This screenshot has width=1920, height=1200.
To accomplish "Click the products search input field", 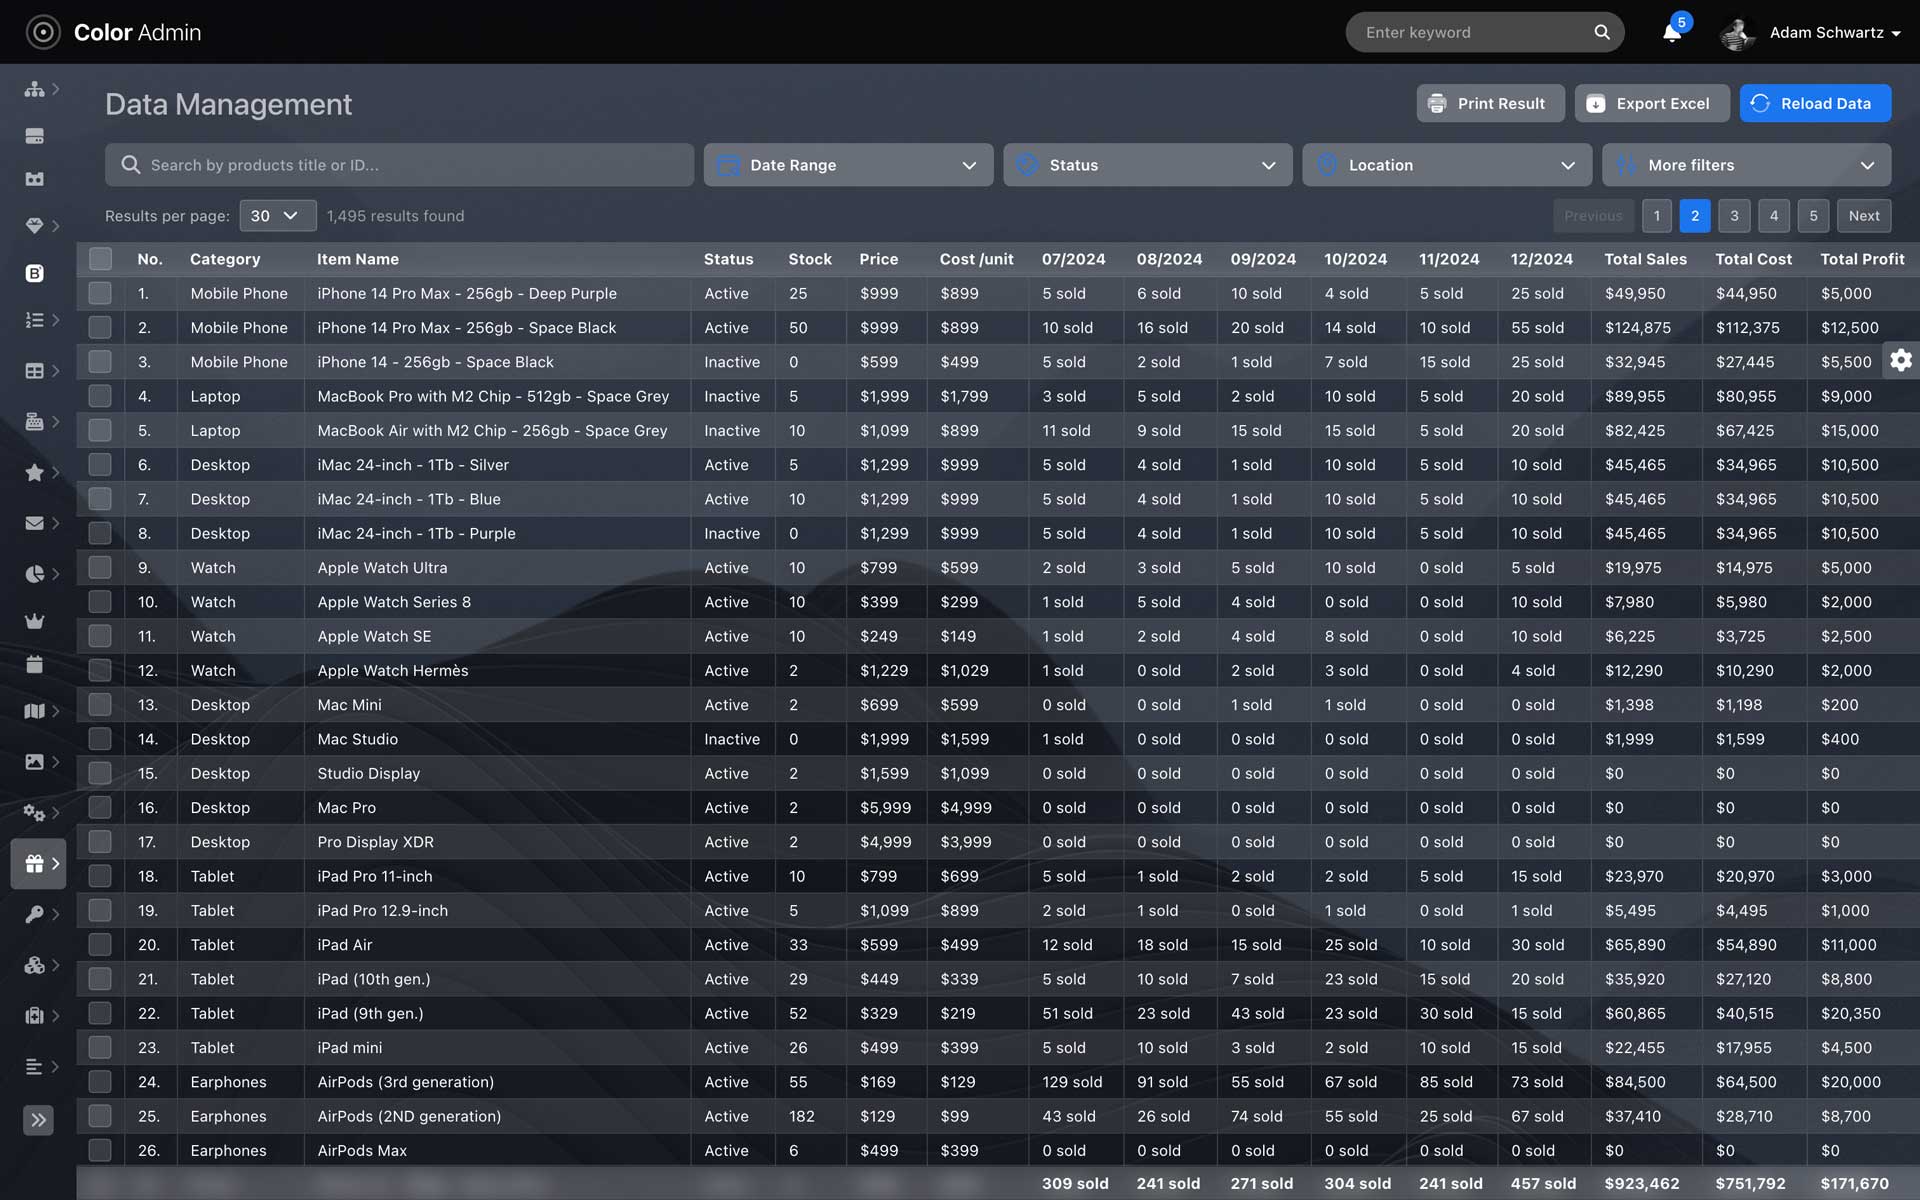I will point(400,165).
